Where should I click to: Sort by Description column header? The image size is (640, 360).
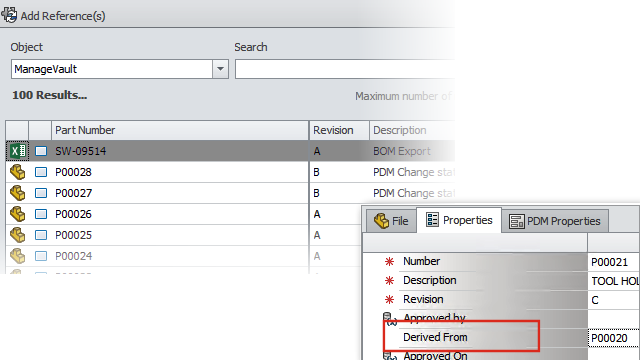tap(412, 130)
